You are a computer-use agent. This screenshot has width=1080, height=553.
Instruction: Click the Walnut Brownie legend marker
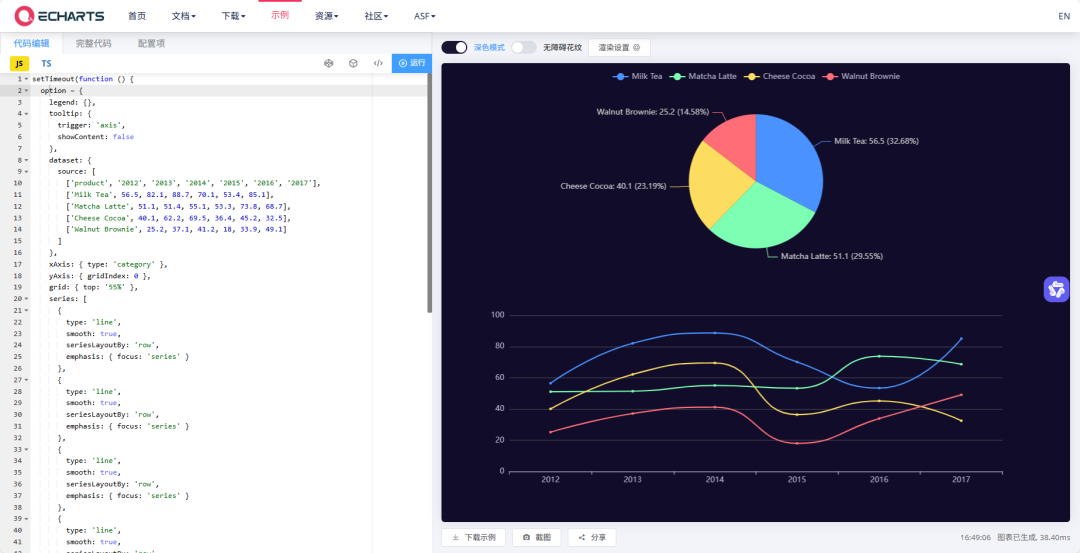pyautogui.click(x=829, y=76)
